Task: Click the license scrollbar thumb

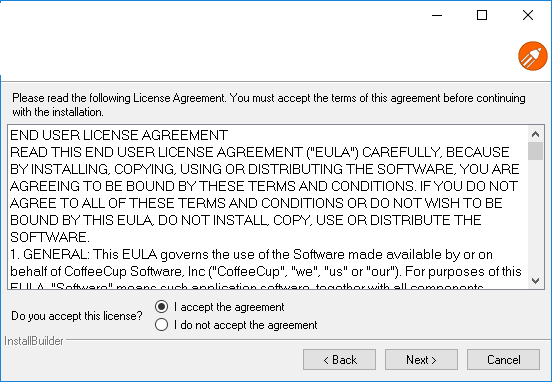Action: [x=535, y=151]
